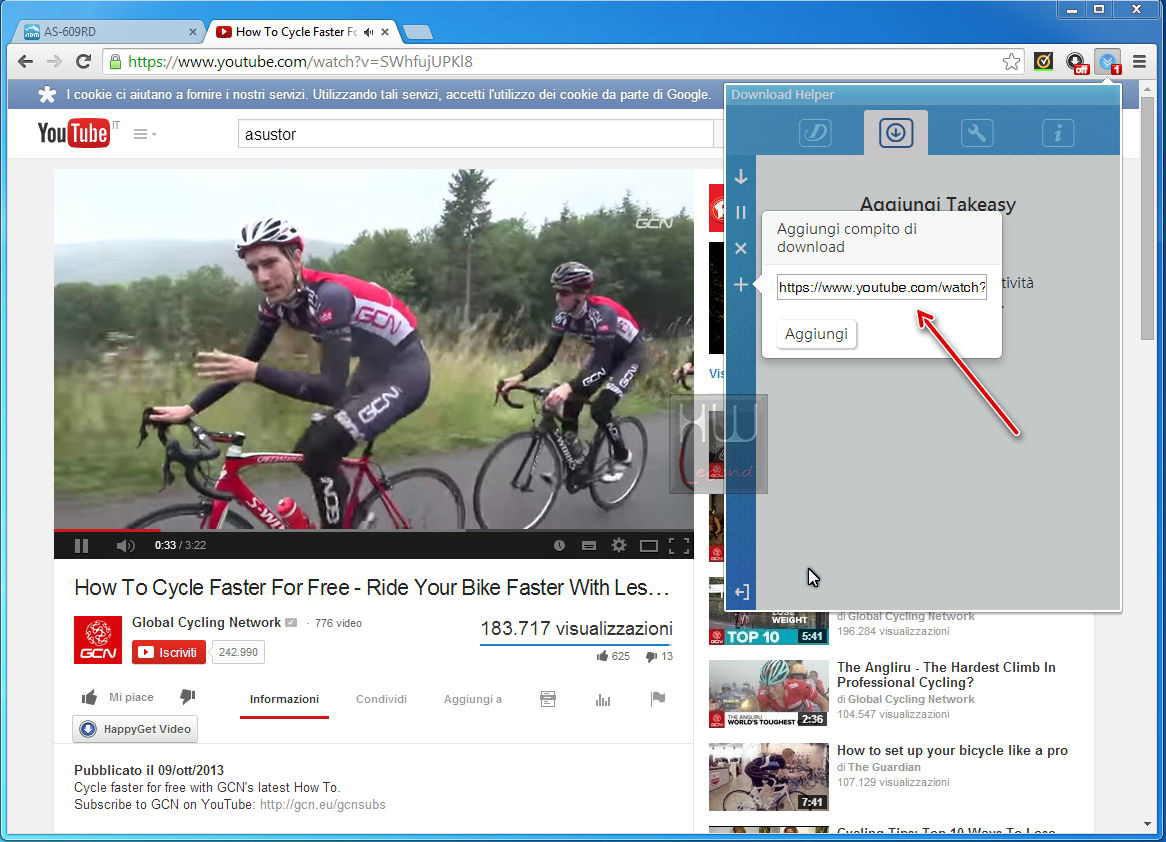Screen dimensions: 1166x842
Task: Click the Download Helper extension toolbar icon
Action: pyautogui.click(x=1109, y=62)
